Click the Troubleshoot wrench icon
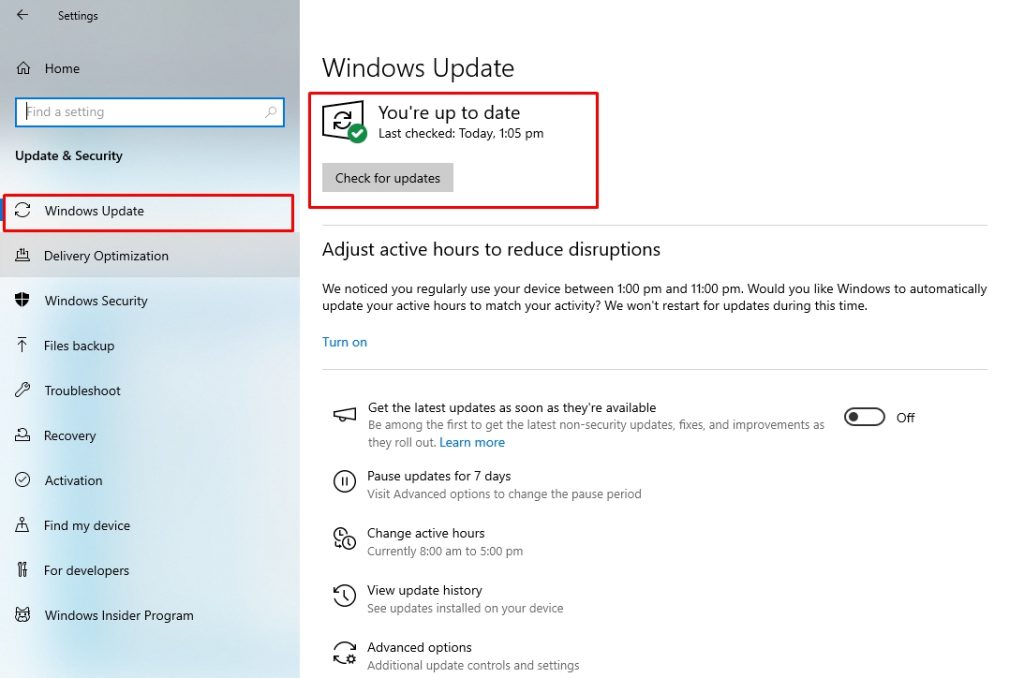 23,390
